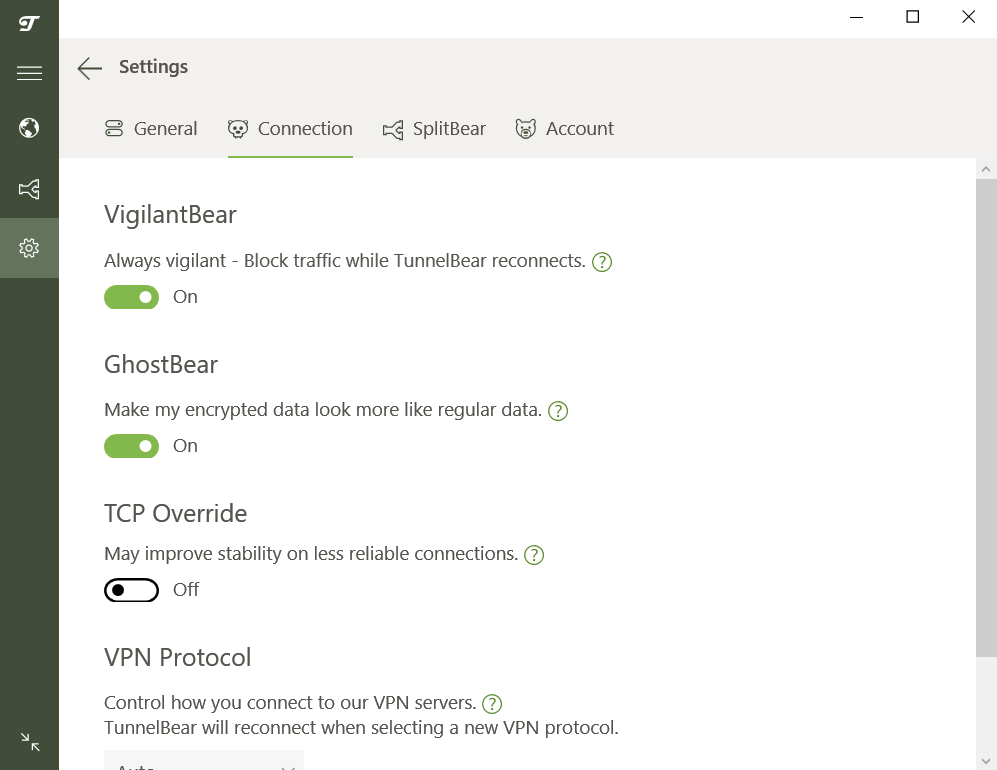The image size is (997, 770).
Task: Click 'Control how you connect' description
Action: click(x=290, y=703)
